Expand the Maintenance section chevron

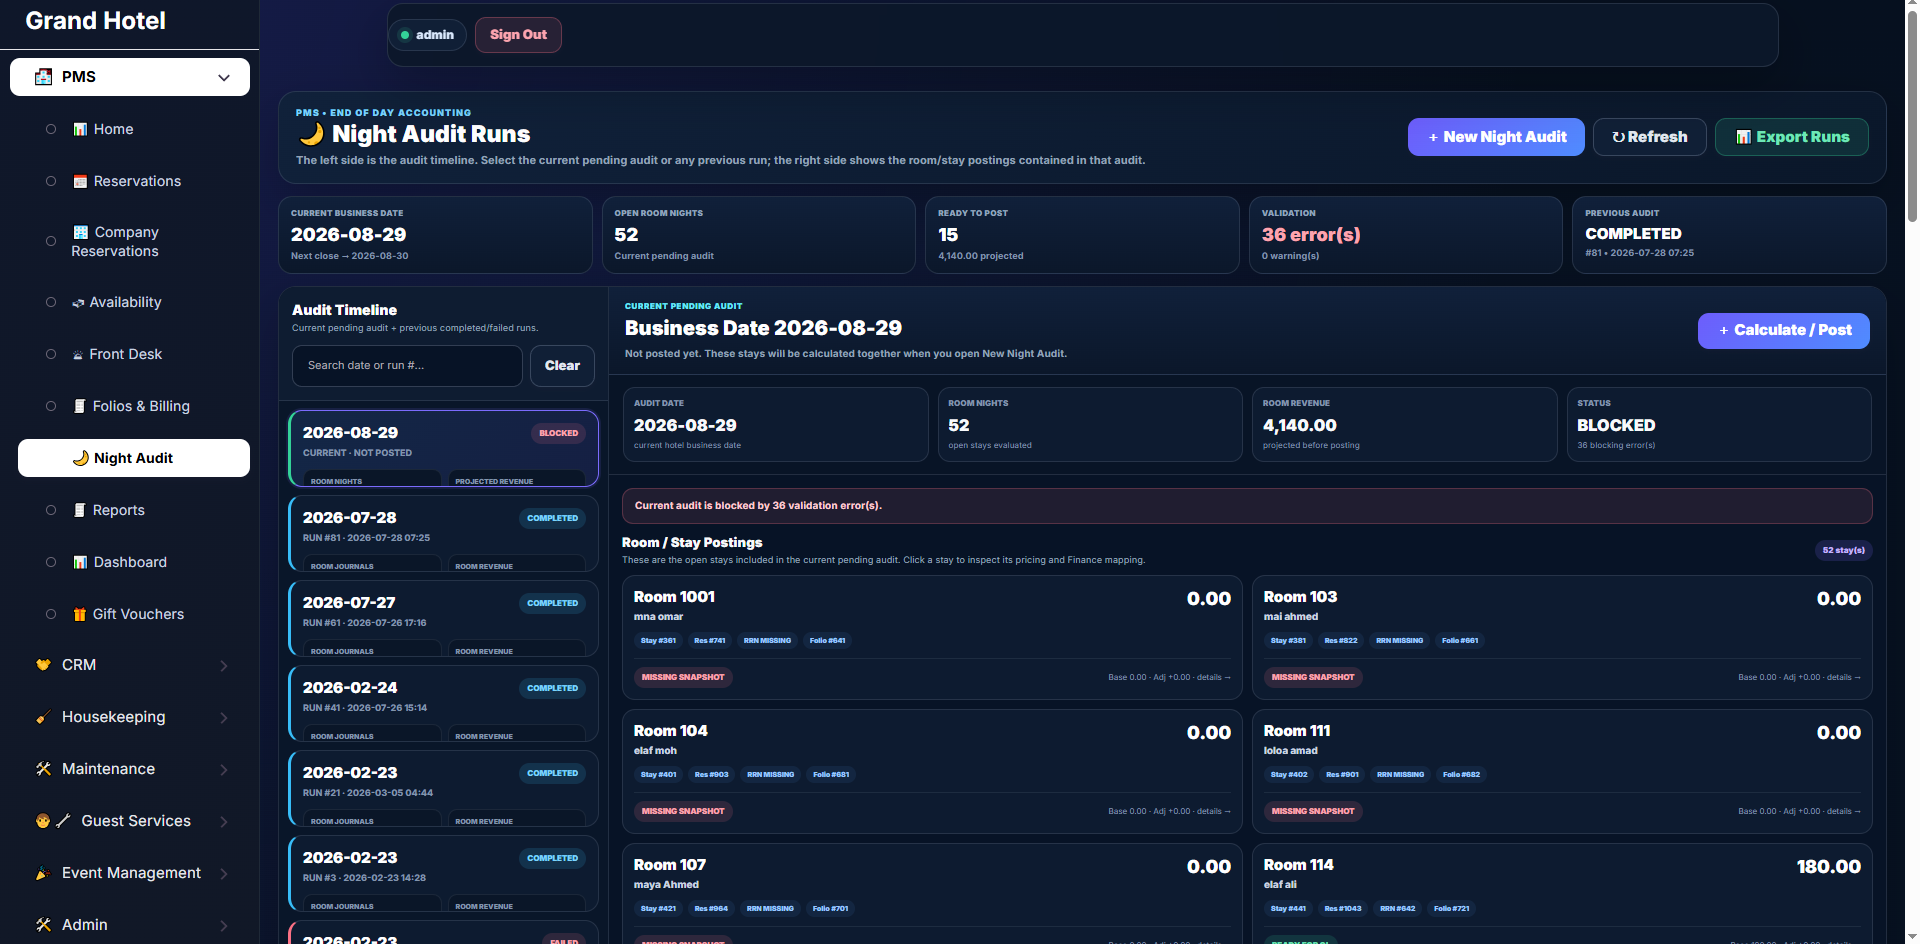tap(224, 769)
